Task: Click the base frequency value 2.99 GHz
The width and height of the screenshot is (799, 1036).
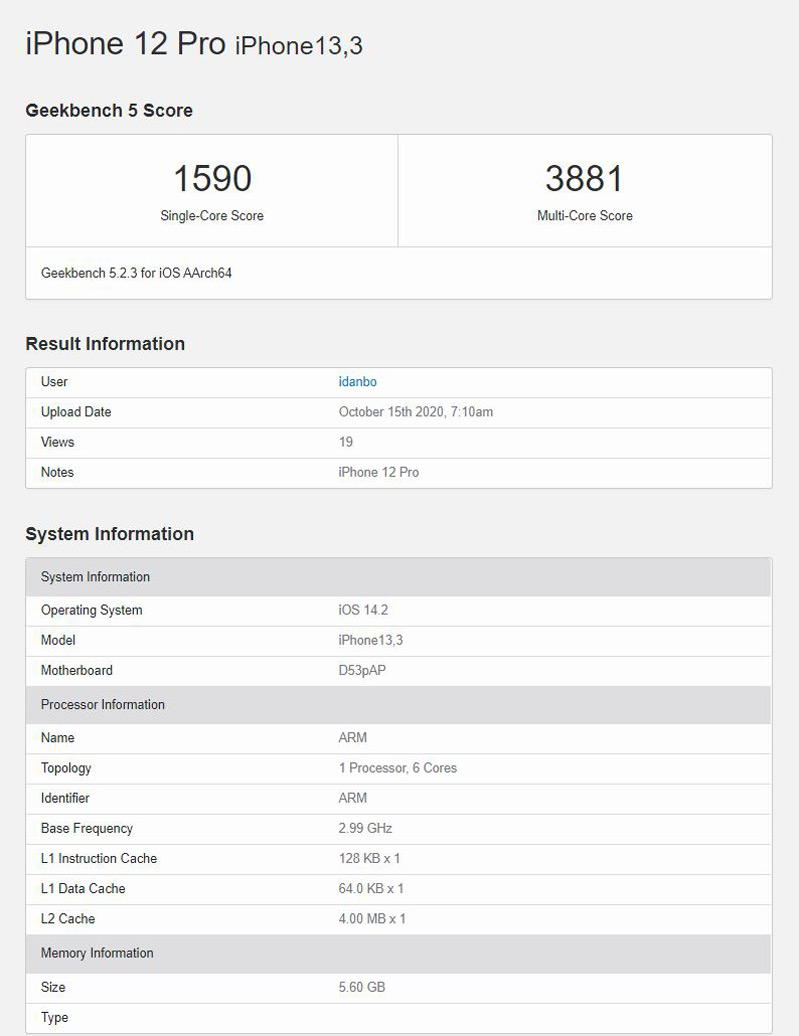Action: click(x=365, y=828)
